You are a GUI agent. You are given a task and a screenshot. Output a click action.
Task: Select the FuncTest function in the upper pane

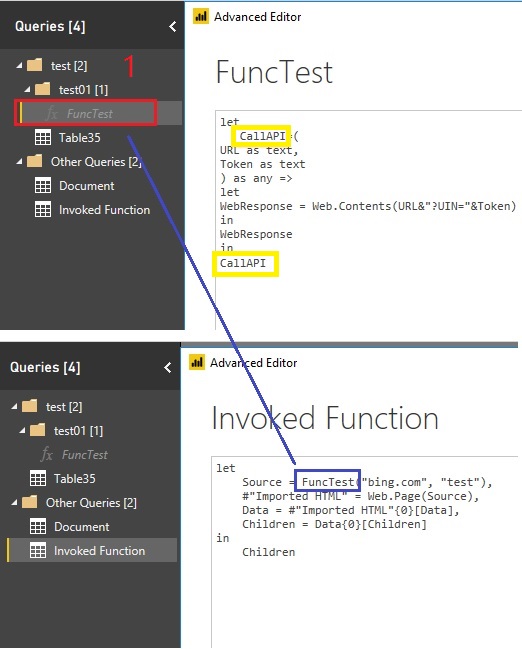(99, 113)
